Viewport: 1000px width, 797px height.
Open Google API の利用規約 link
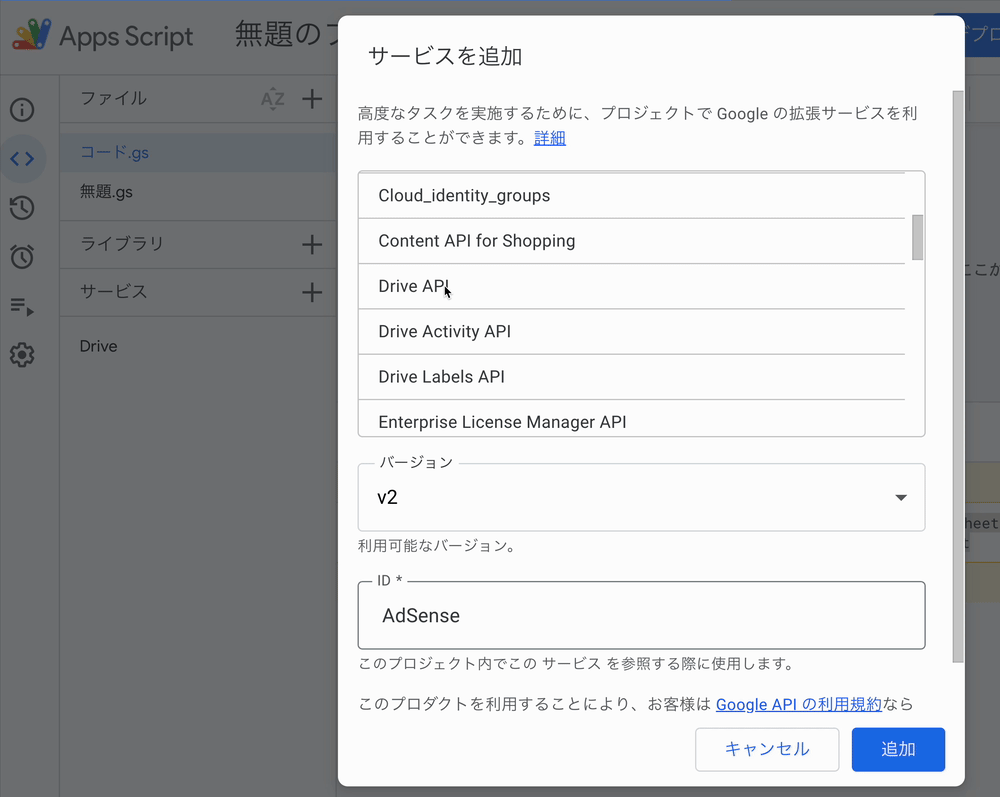(x=798, y=704)
